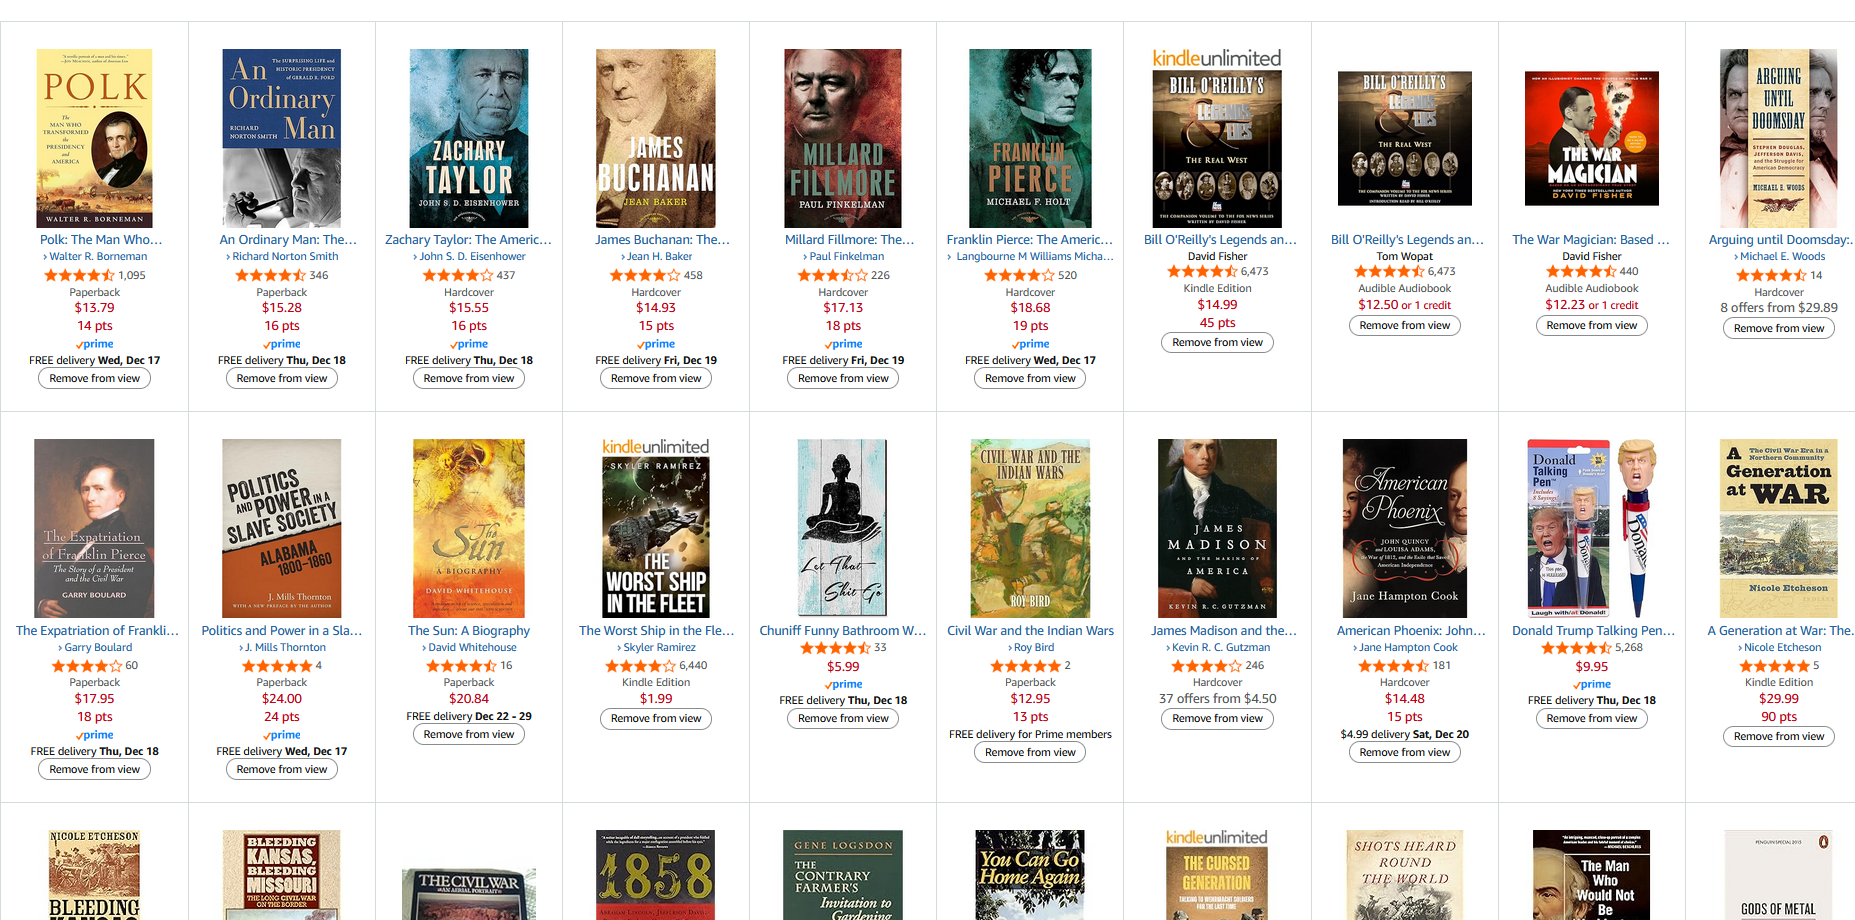This screenshot has height=920, width=1855.
Task: Remove The War Magician from view
Action: 1591,325
